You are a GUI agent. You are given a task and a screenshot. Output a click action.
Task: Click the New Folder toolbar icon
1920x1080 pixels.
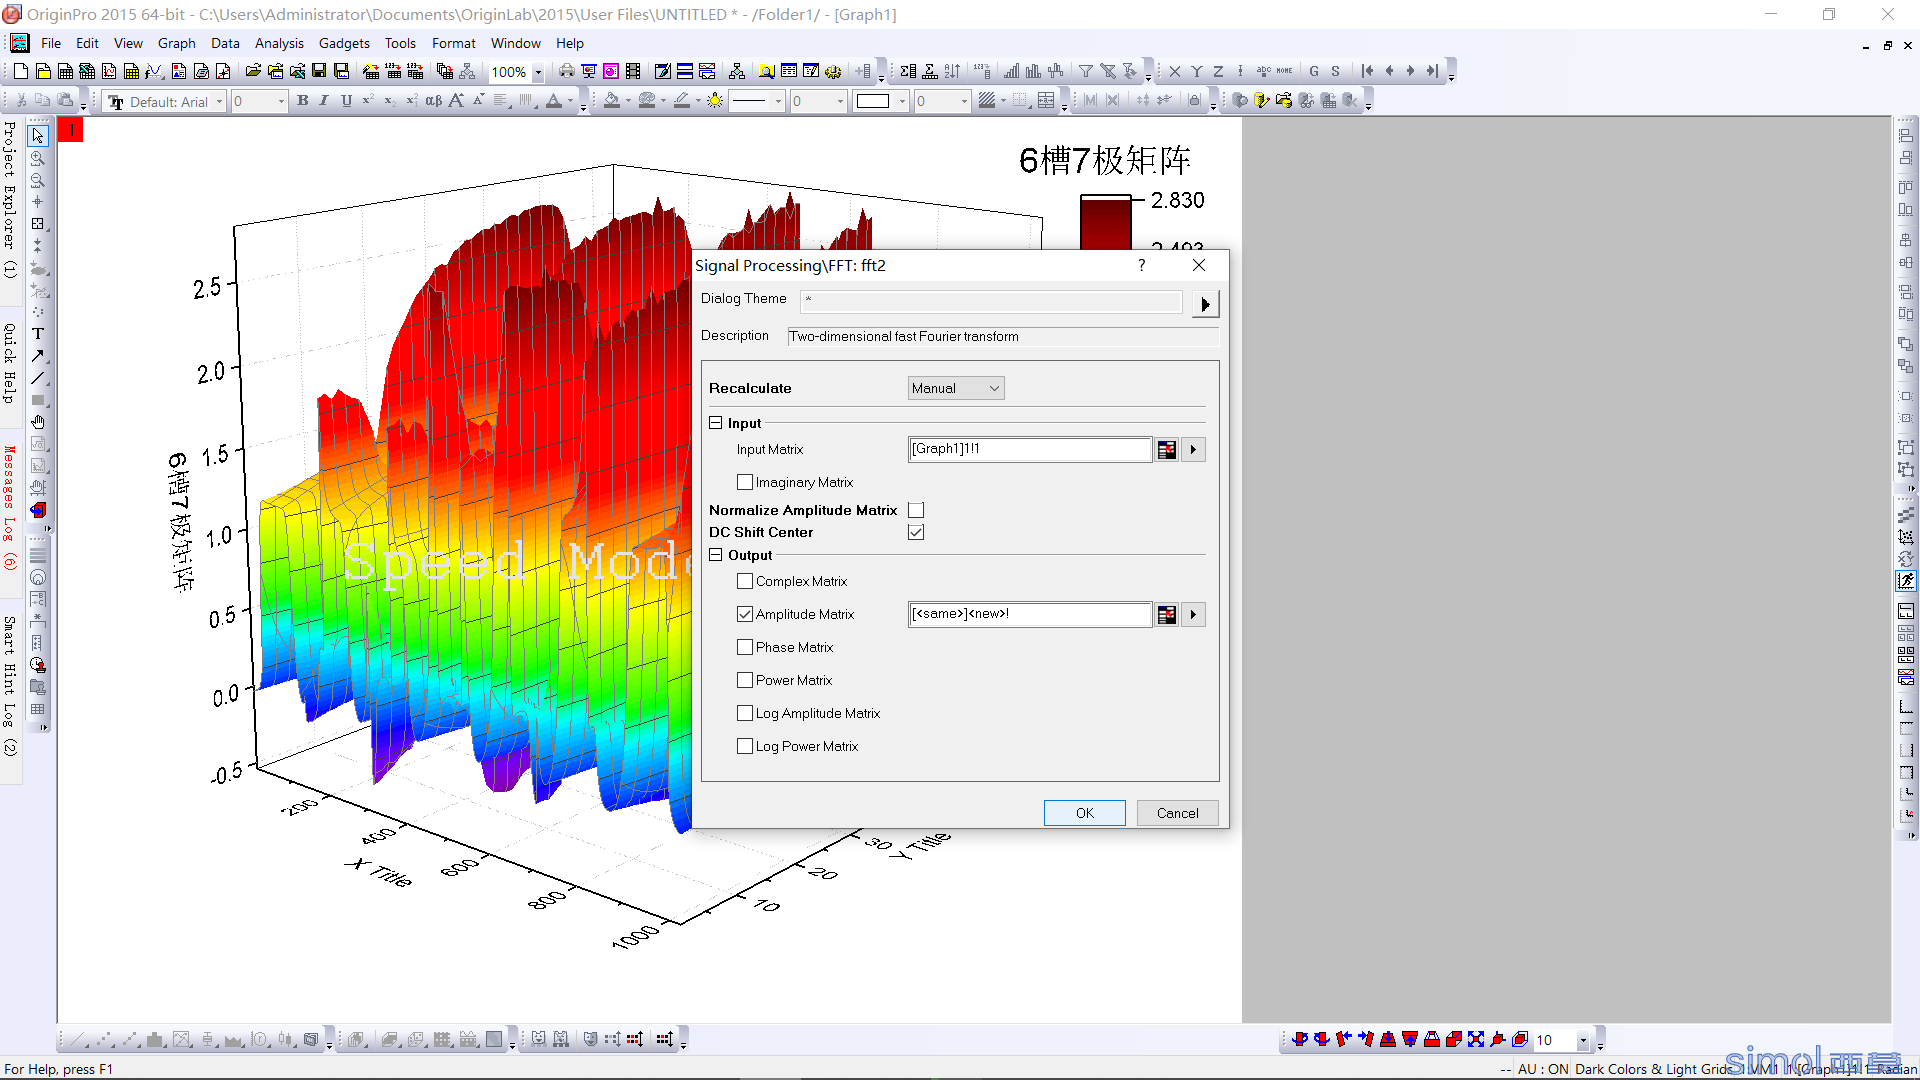click(x=43, y=71)
